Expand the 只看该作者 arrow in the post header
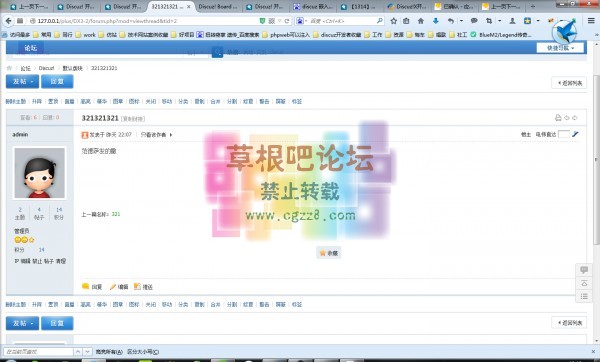Screen dimensions: 600x362 [x=171, y=135]
